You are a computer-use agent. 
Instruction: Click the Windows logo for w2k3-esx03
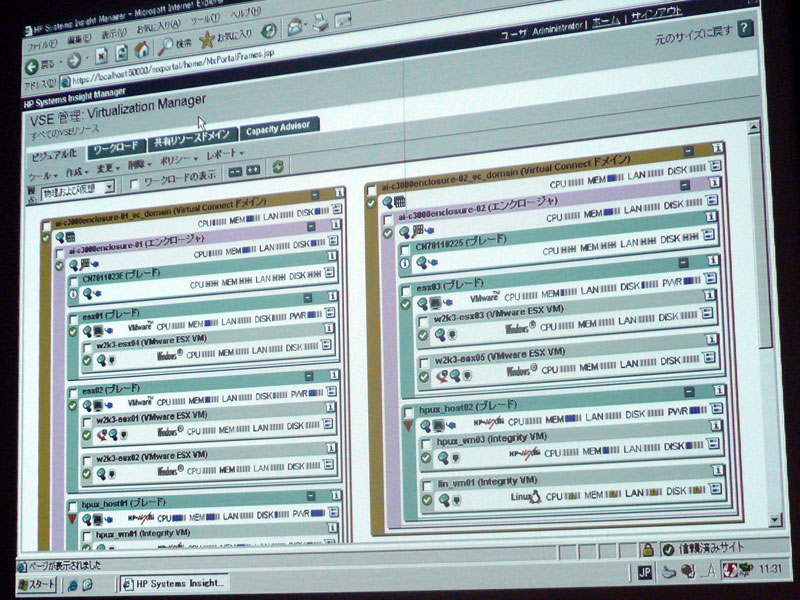(x=520, y=328)
